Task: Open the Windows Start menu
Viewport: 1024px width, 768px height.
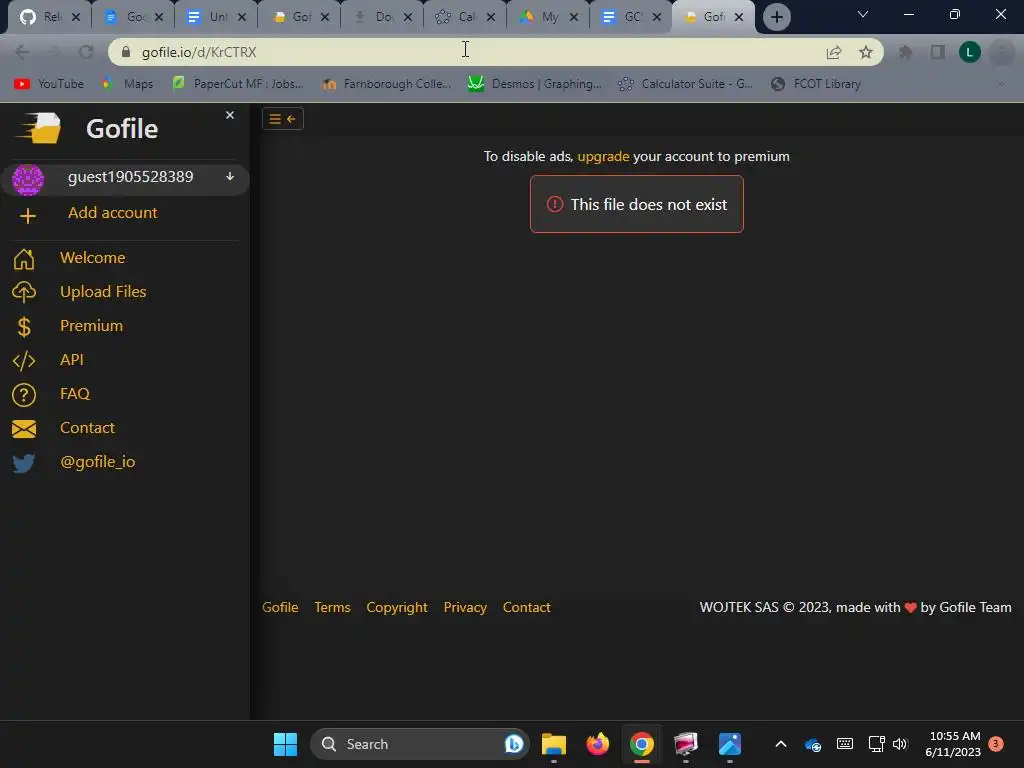Action: point(285,744)
